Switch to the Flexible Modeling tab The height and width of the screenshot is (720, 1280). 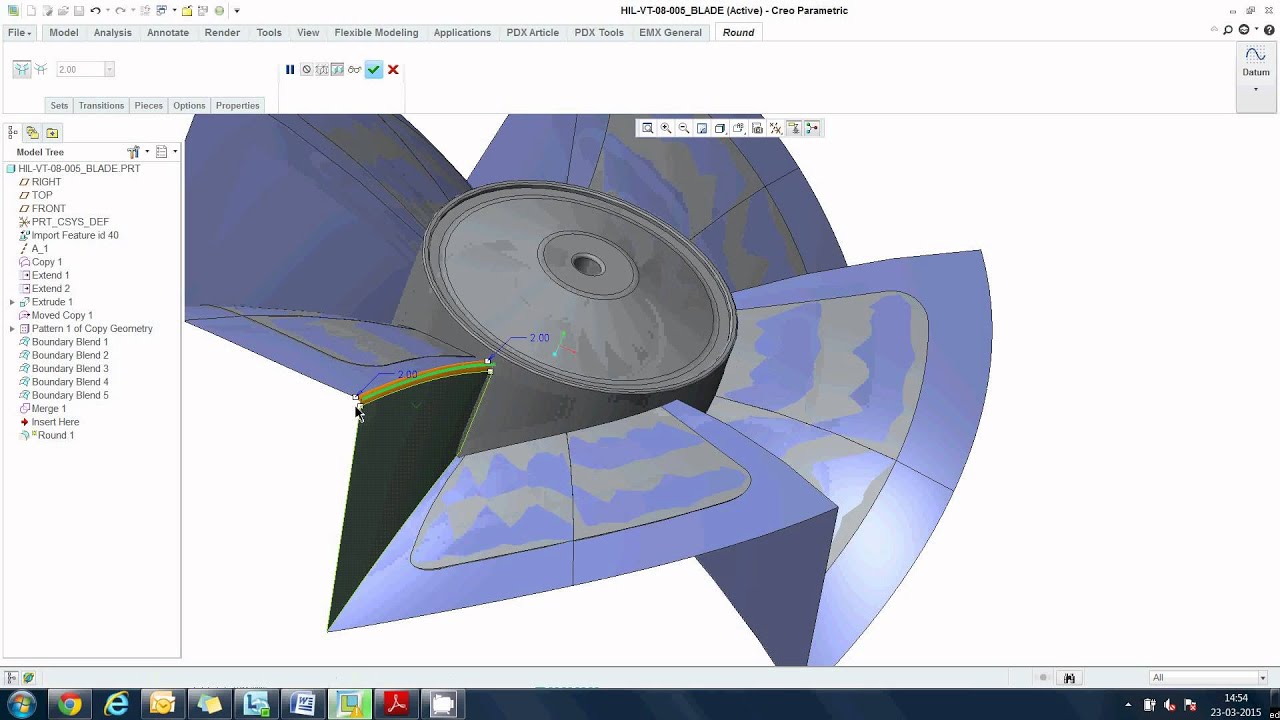(x=376, y=32)
